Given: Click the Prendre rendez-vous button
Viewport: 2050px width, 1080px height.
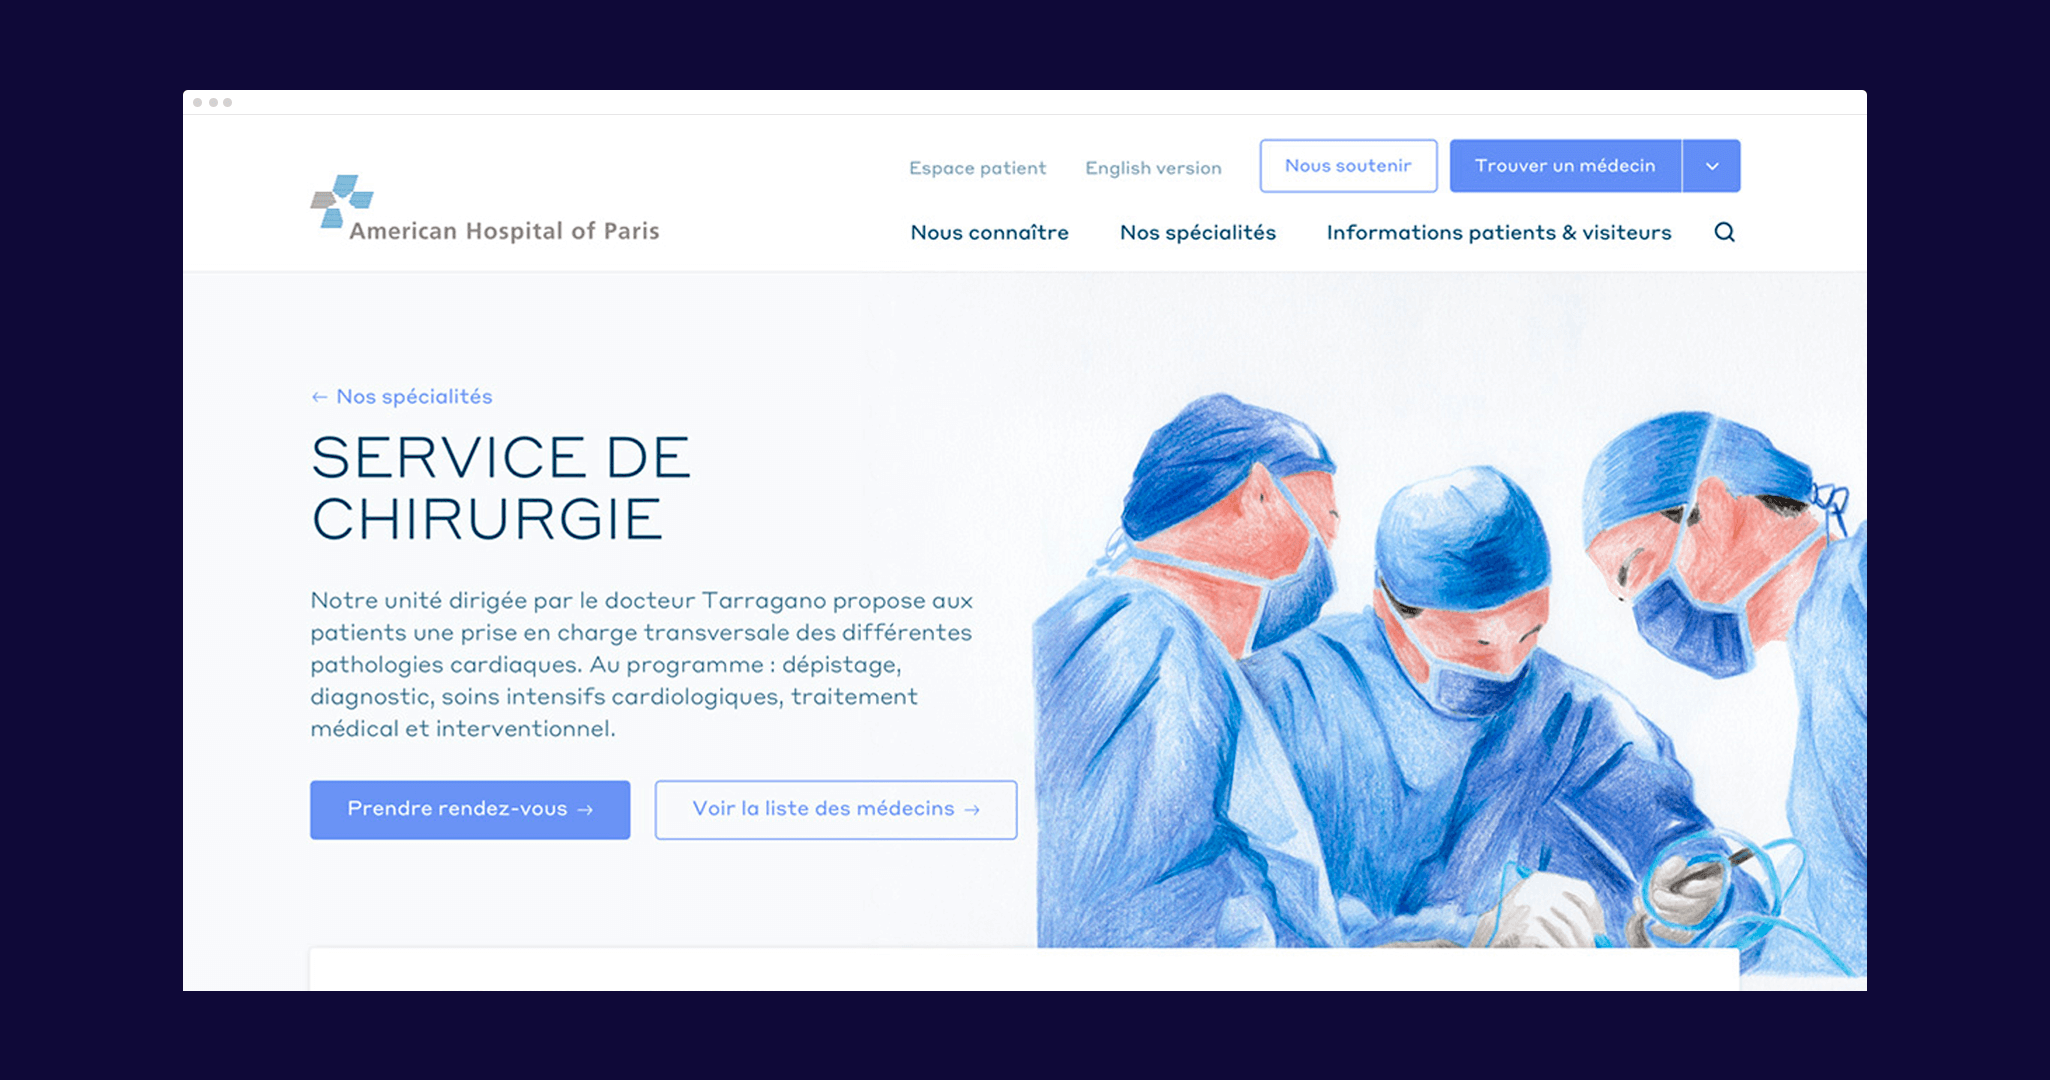Looking at the screenshot, I should pos(470,810).
